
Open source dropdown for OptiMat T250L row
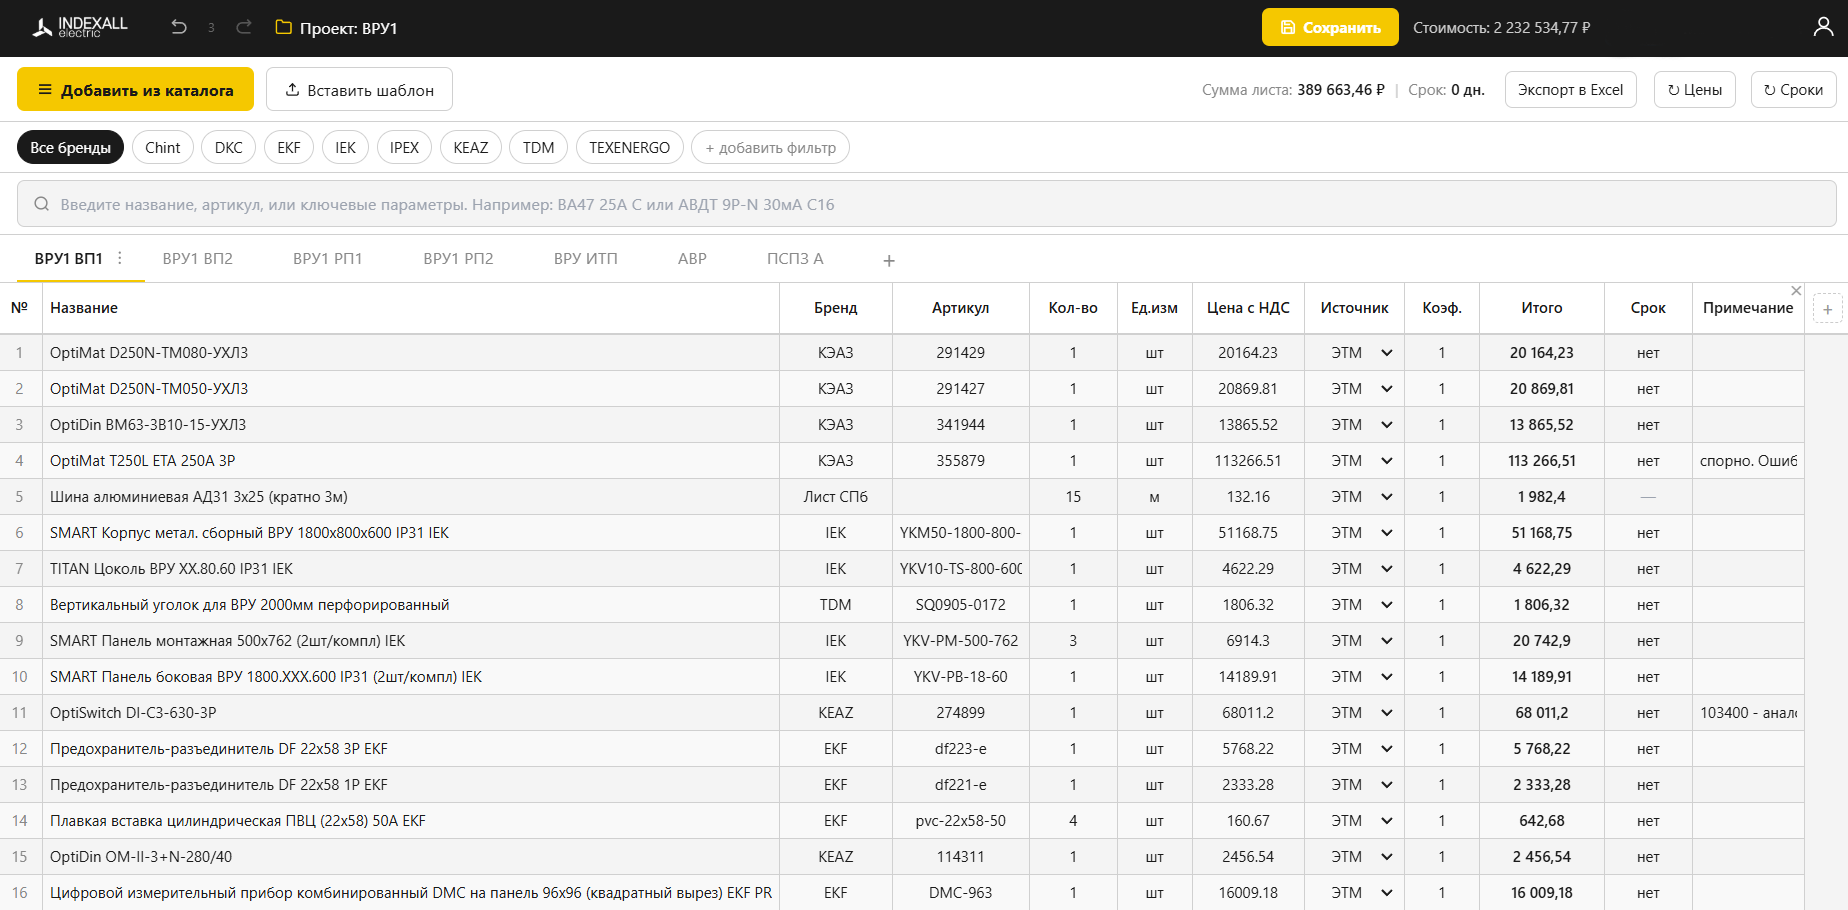click(1386, 461)
